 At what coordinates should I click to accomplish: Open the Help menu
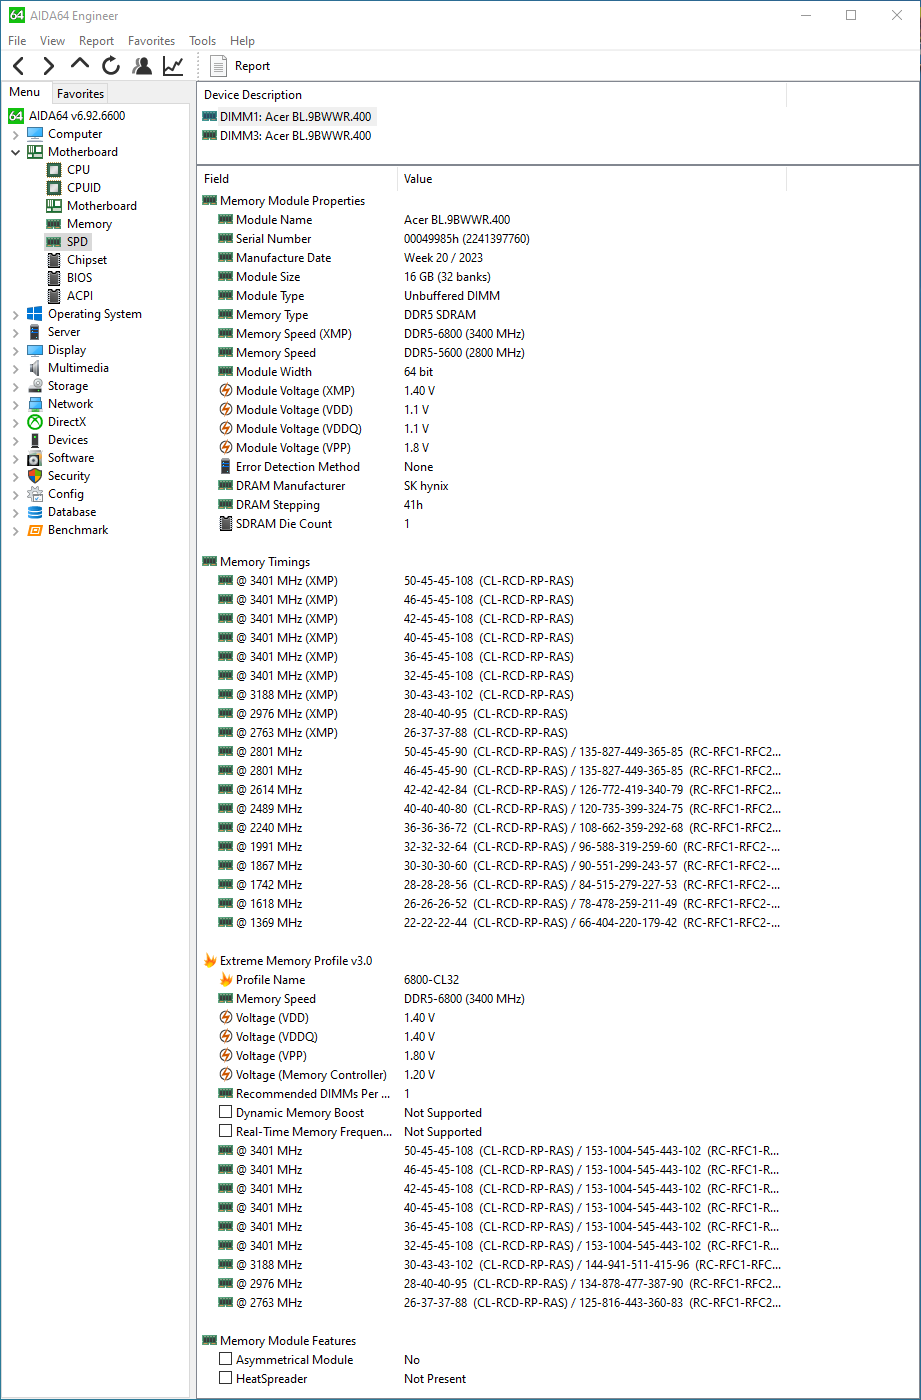[242, 41]
